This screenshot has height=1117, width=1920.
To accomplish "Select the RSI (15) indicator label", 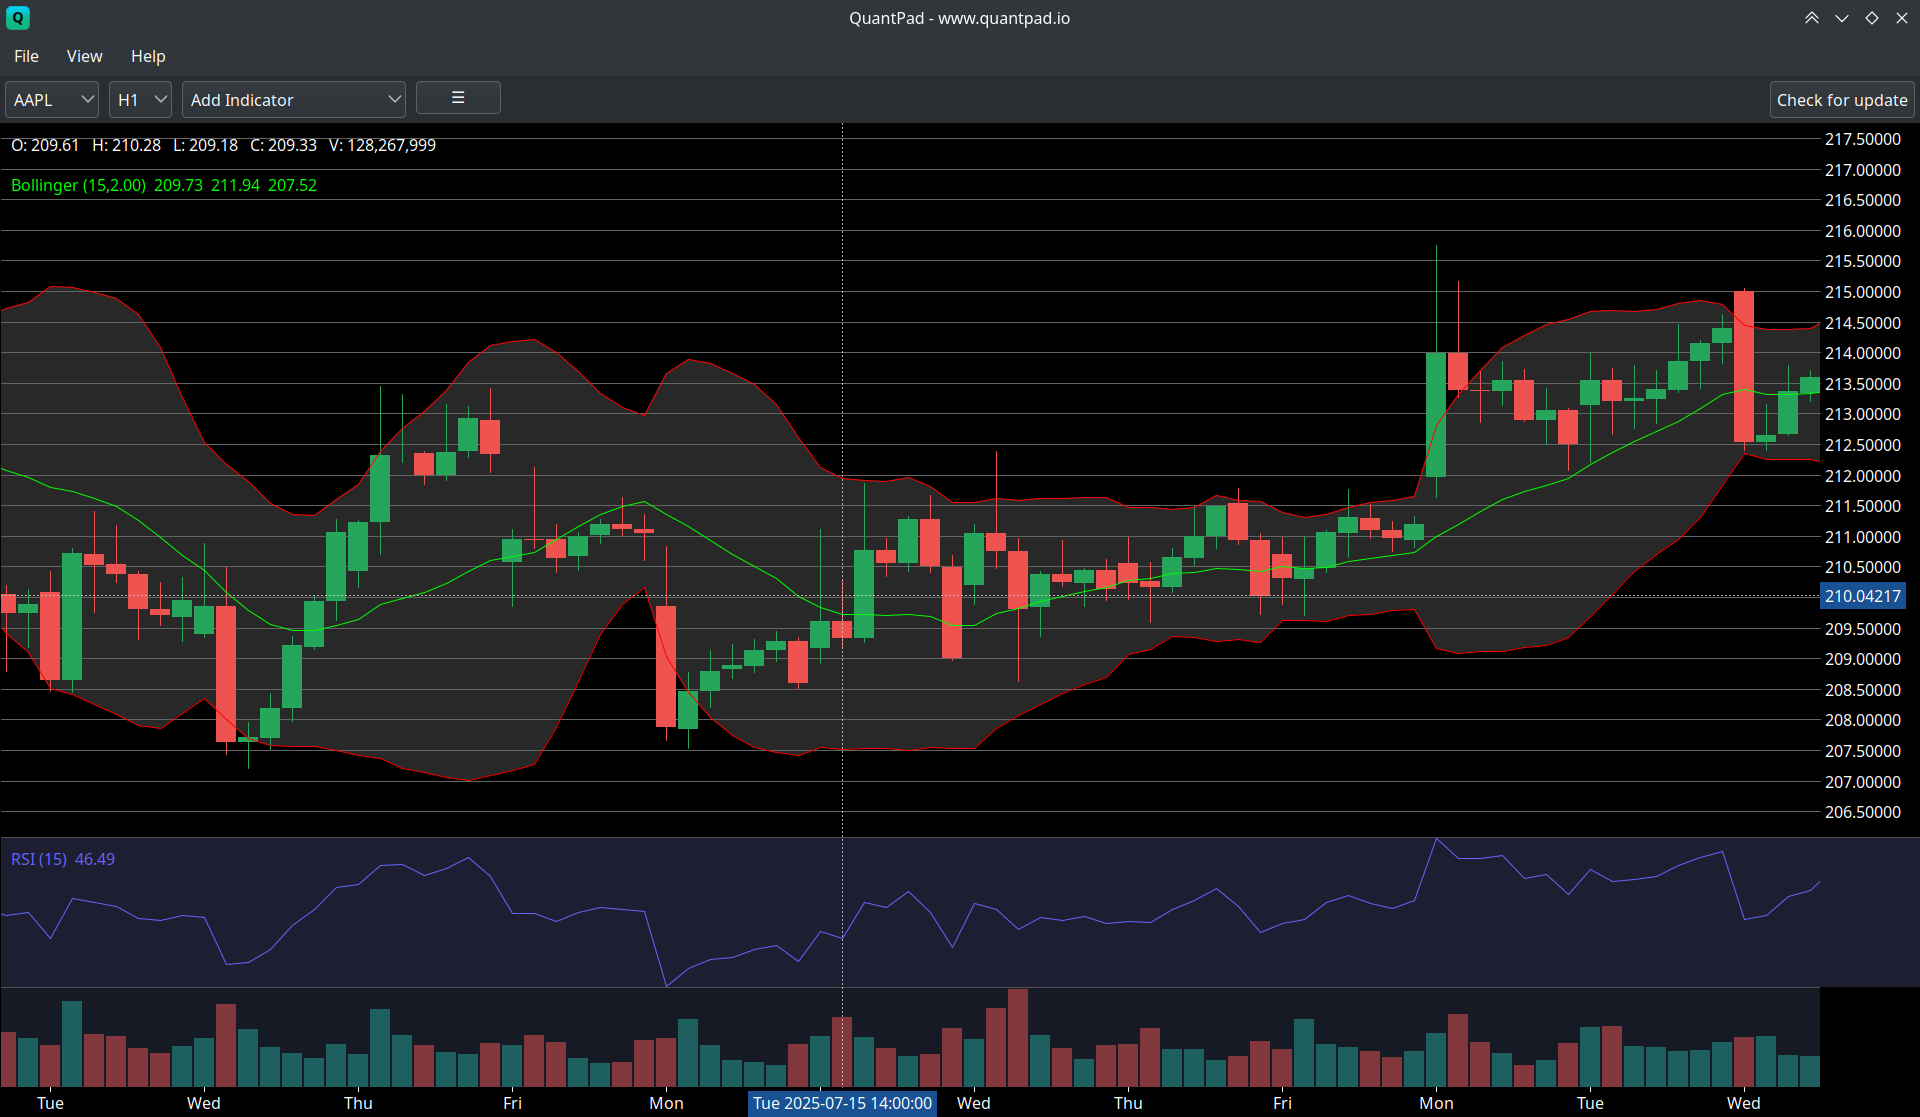I will [x=63, y=859].
